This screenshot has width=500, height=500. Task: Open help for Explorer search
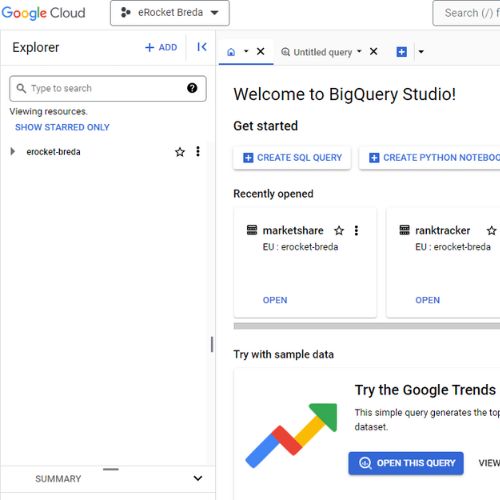pos(192,88)
